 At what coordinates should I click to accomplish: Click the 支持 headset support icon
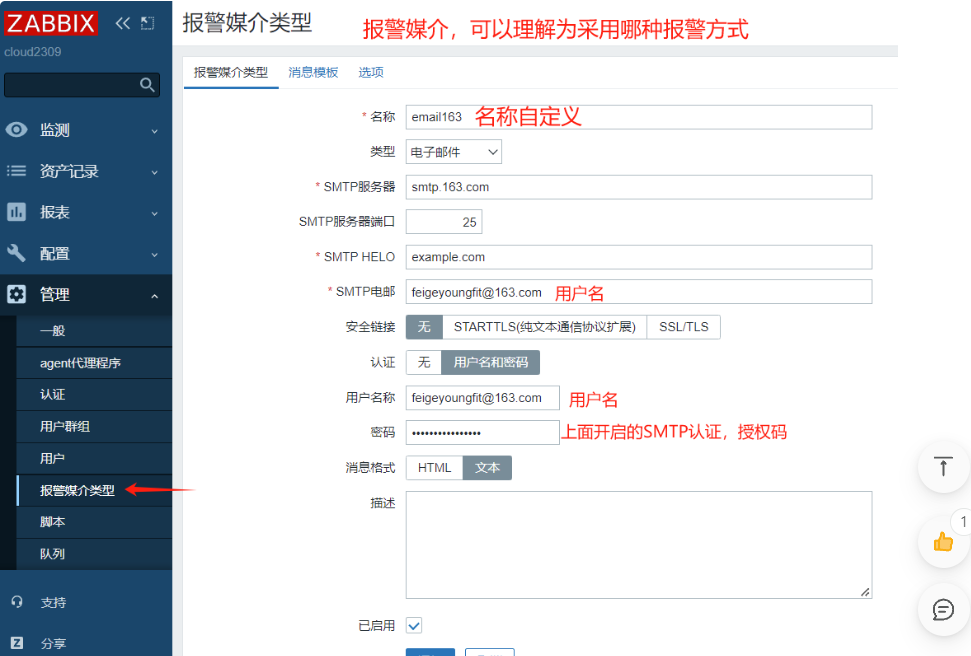pos(17,602)
